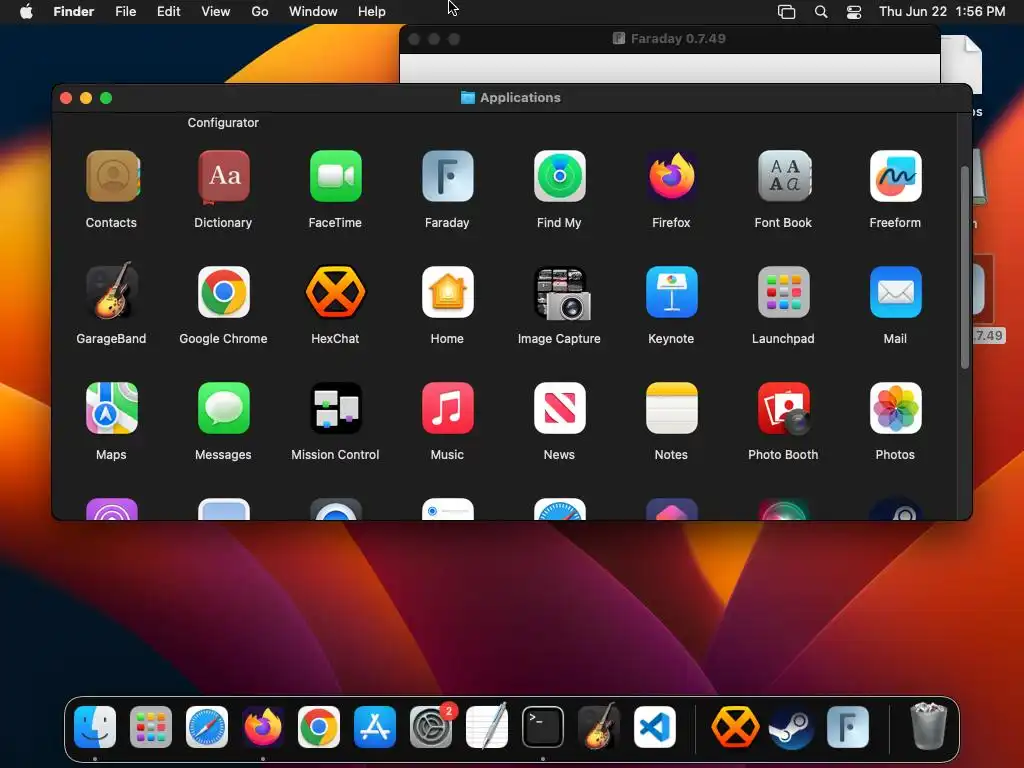Open Safari from the Dock
Screen dimensions: 1024x768
[x=206, y=727]
